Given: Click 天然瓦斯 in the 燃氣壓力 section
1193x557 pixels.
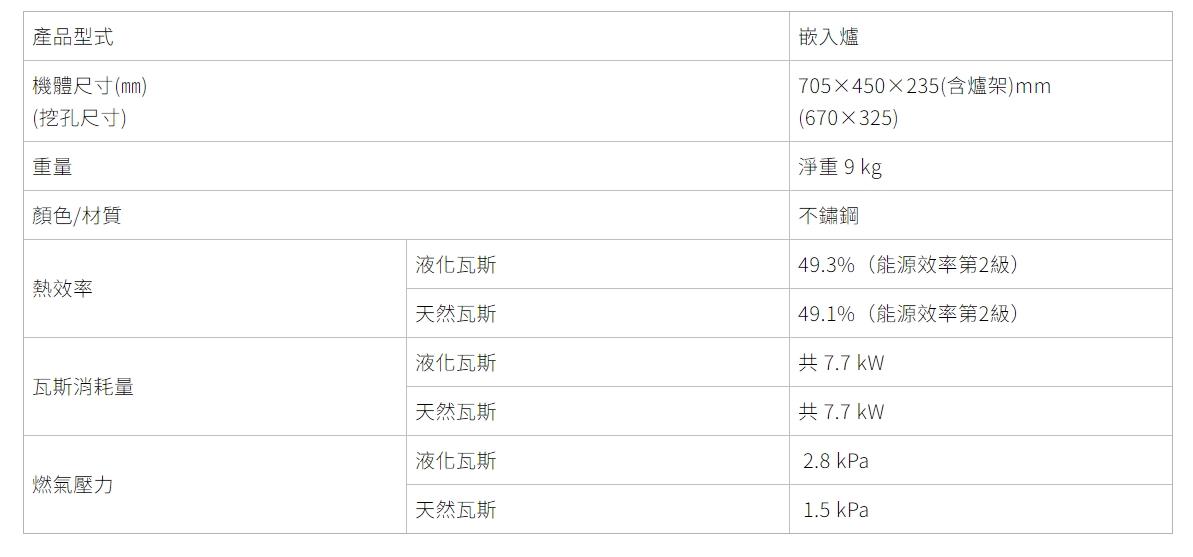Looking at the screenshot, I should [x=456, y=509].
